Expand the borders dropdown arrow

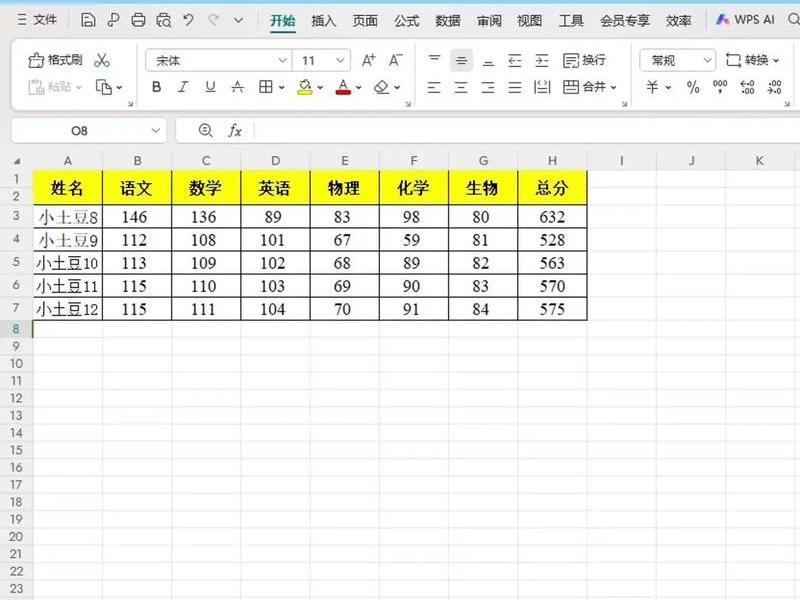281,88
